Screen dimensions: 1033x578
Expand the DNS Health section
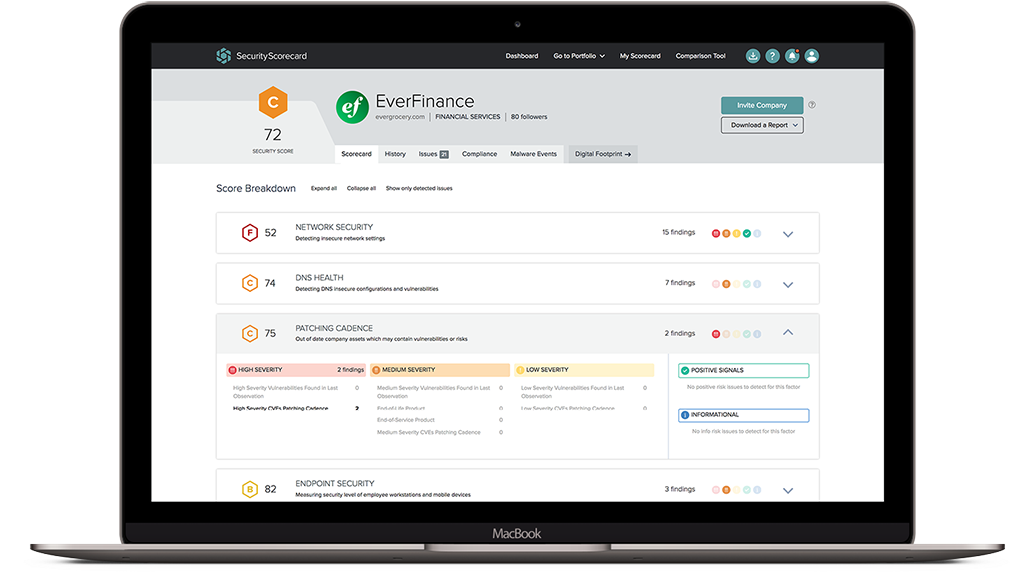[788, 285]
